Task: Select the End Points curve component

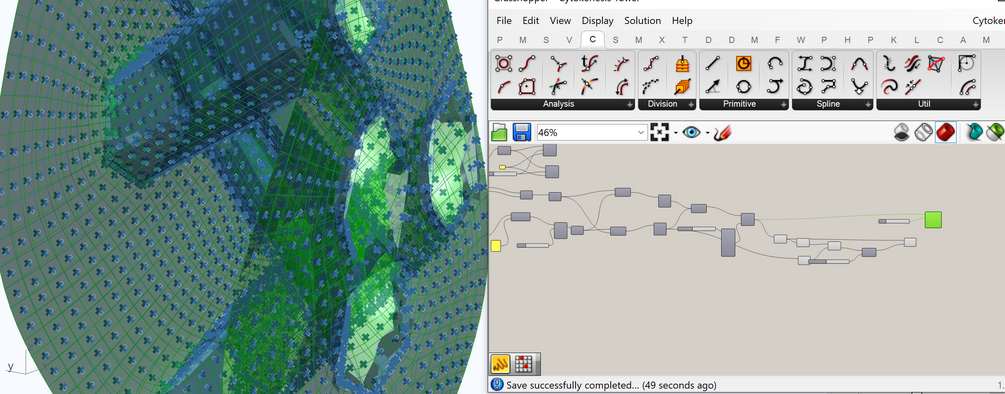Action: click(x=527, y=63)
